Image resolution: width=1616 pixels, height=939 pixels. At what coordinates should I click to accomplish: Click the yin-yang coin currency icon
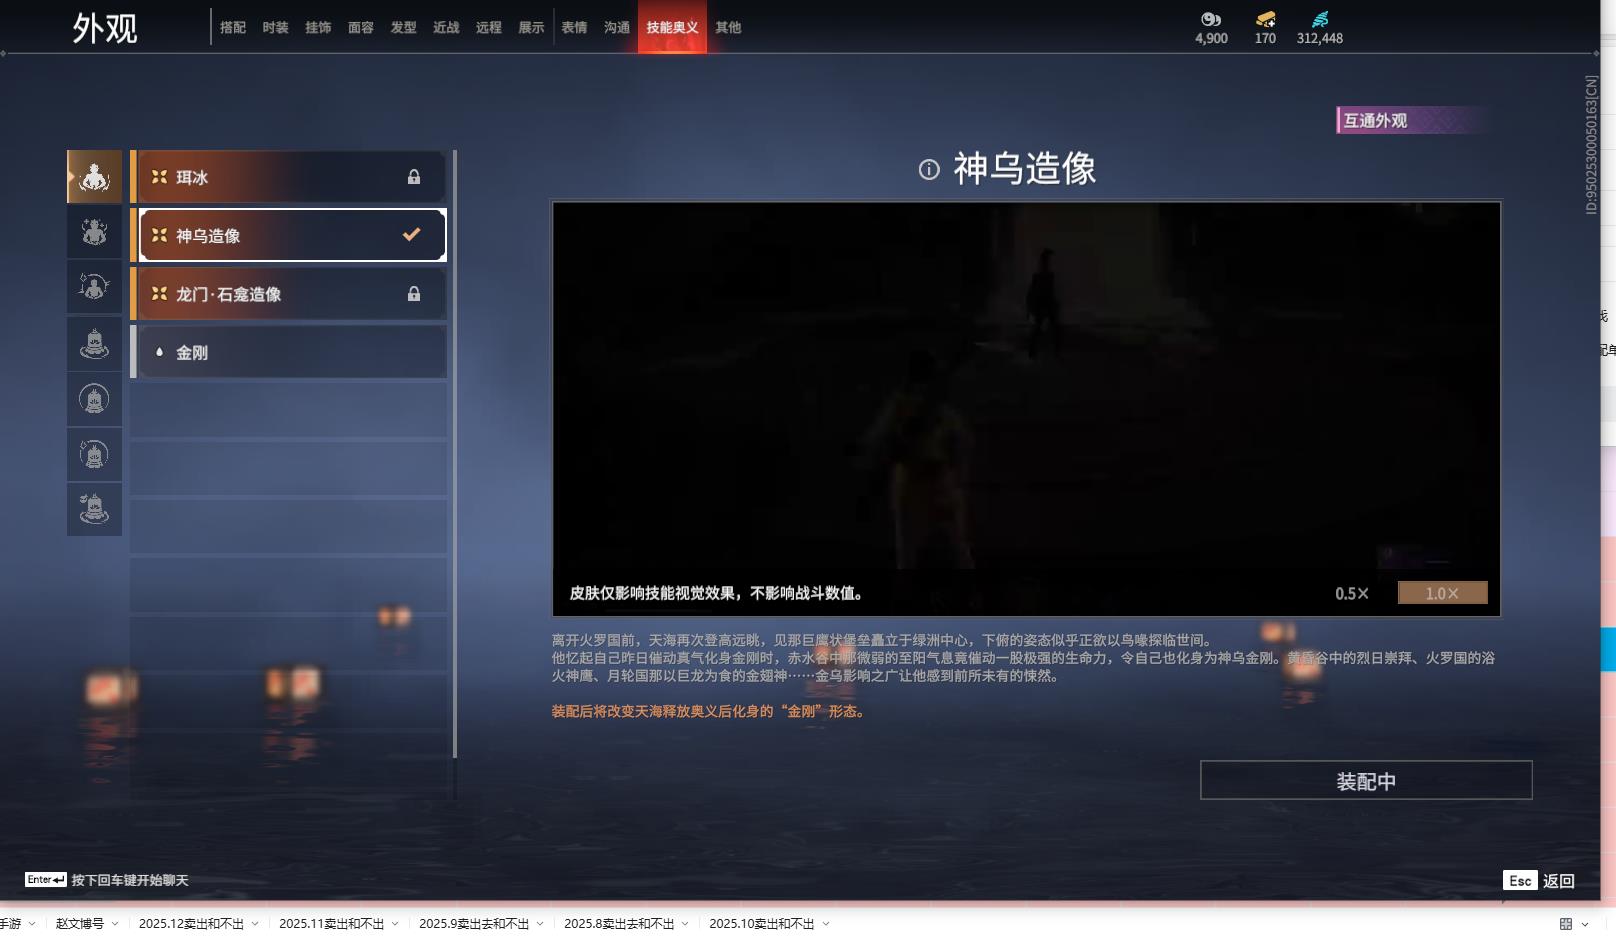[x=1211, y=19]
